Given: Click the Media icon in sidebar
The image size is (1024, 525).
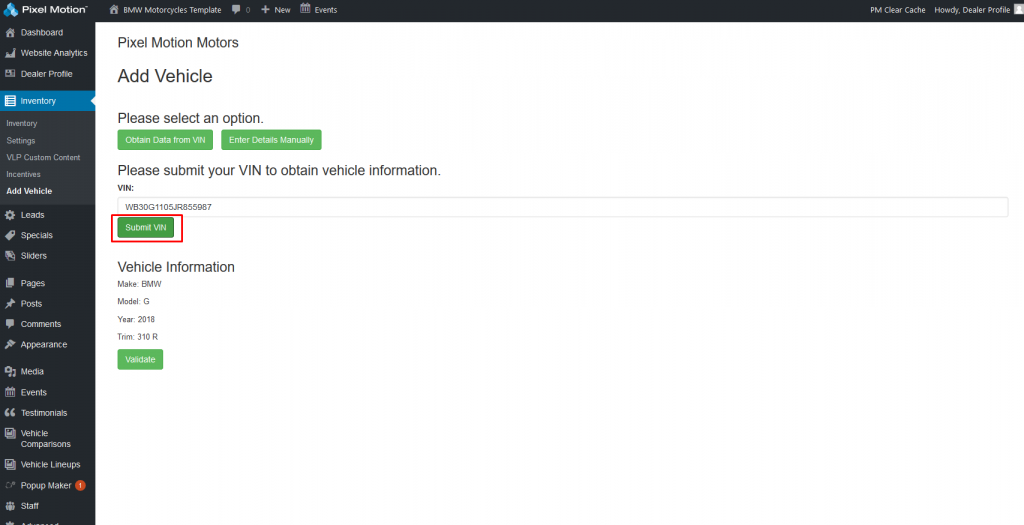Looking at the screenshot, I should pyautogui.click(x=10, y=372).
